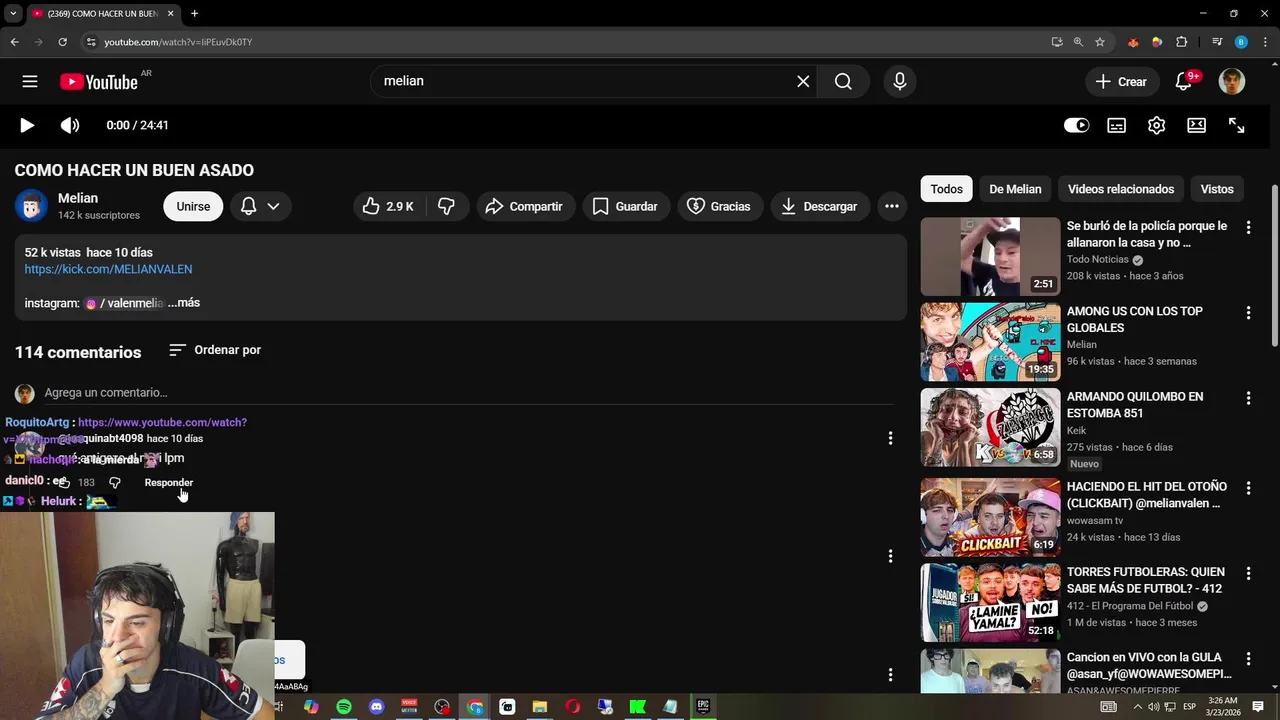Open options for 'HACIENDO EL HIT DEL OTOÑO'
This screenshot has height=720, width=1280.
pyautogui.click(x=1248, y=488)
